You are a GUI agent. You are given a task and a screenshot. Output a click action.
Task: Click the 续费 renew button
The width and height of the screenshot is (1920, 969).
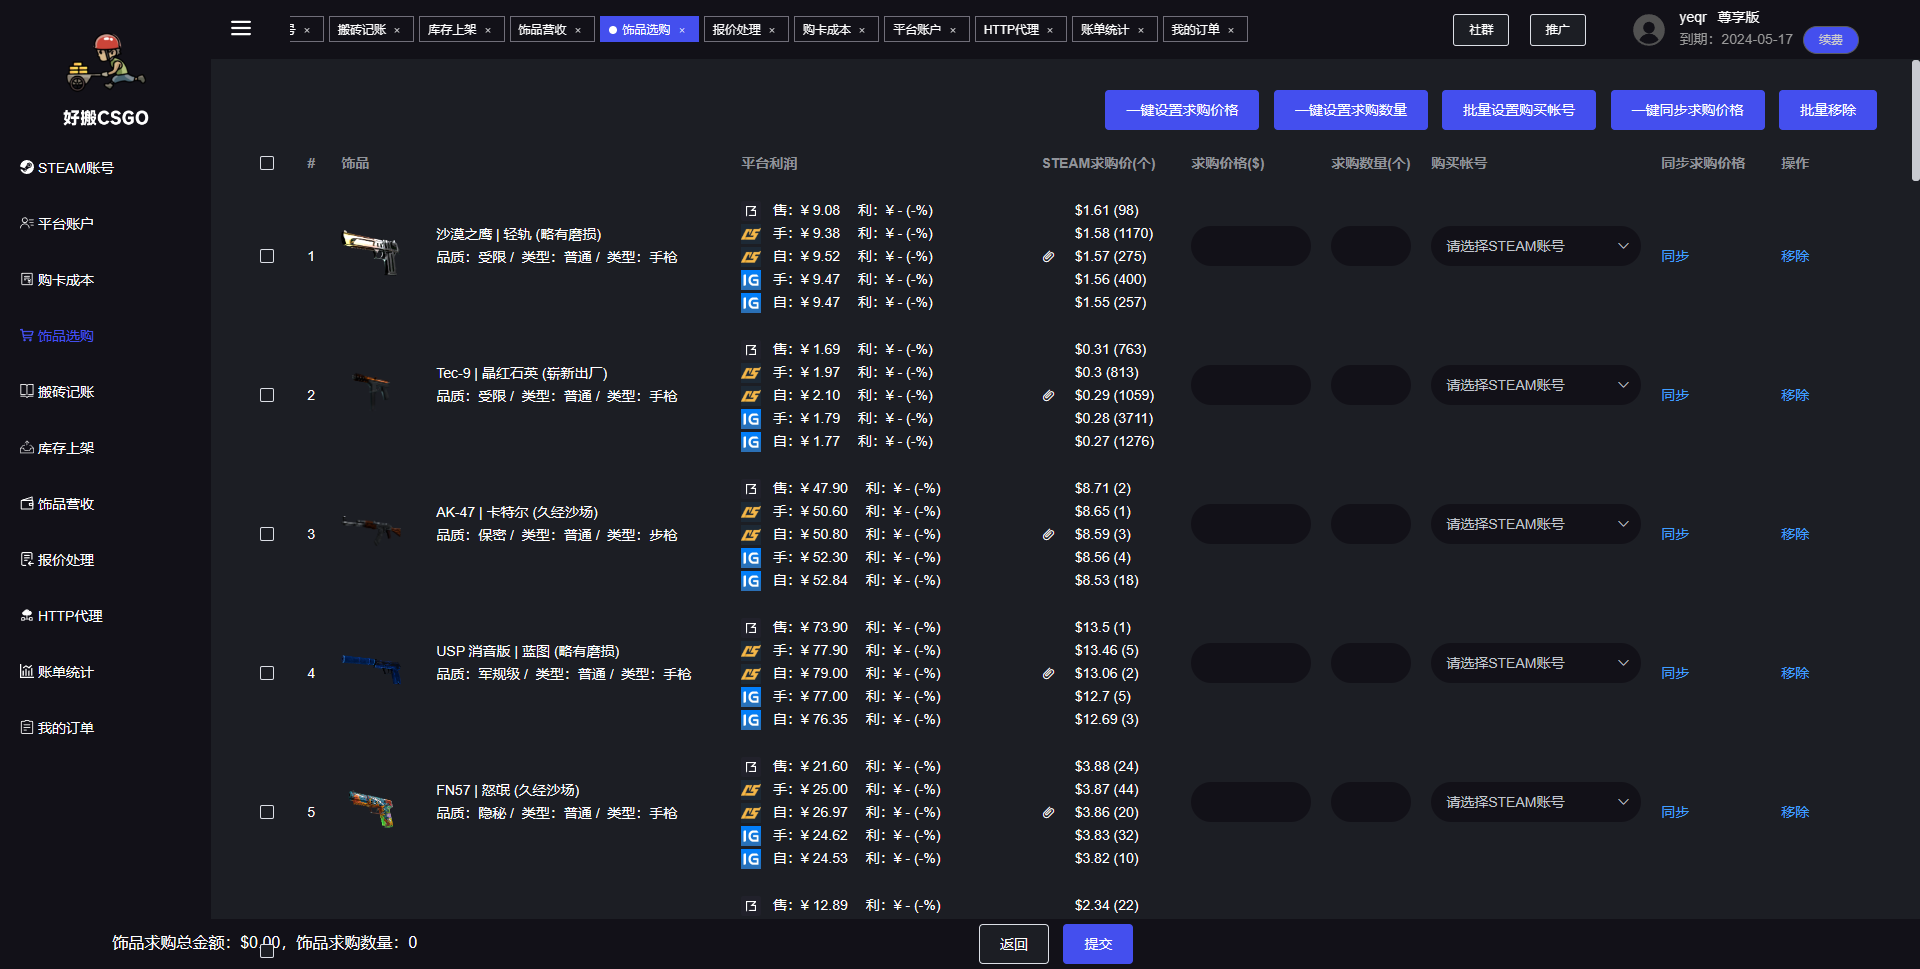1831,40
